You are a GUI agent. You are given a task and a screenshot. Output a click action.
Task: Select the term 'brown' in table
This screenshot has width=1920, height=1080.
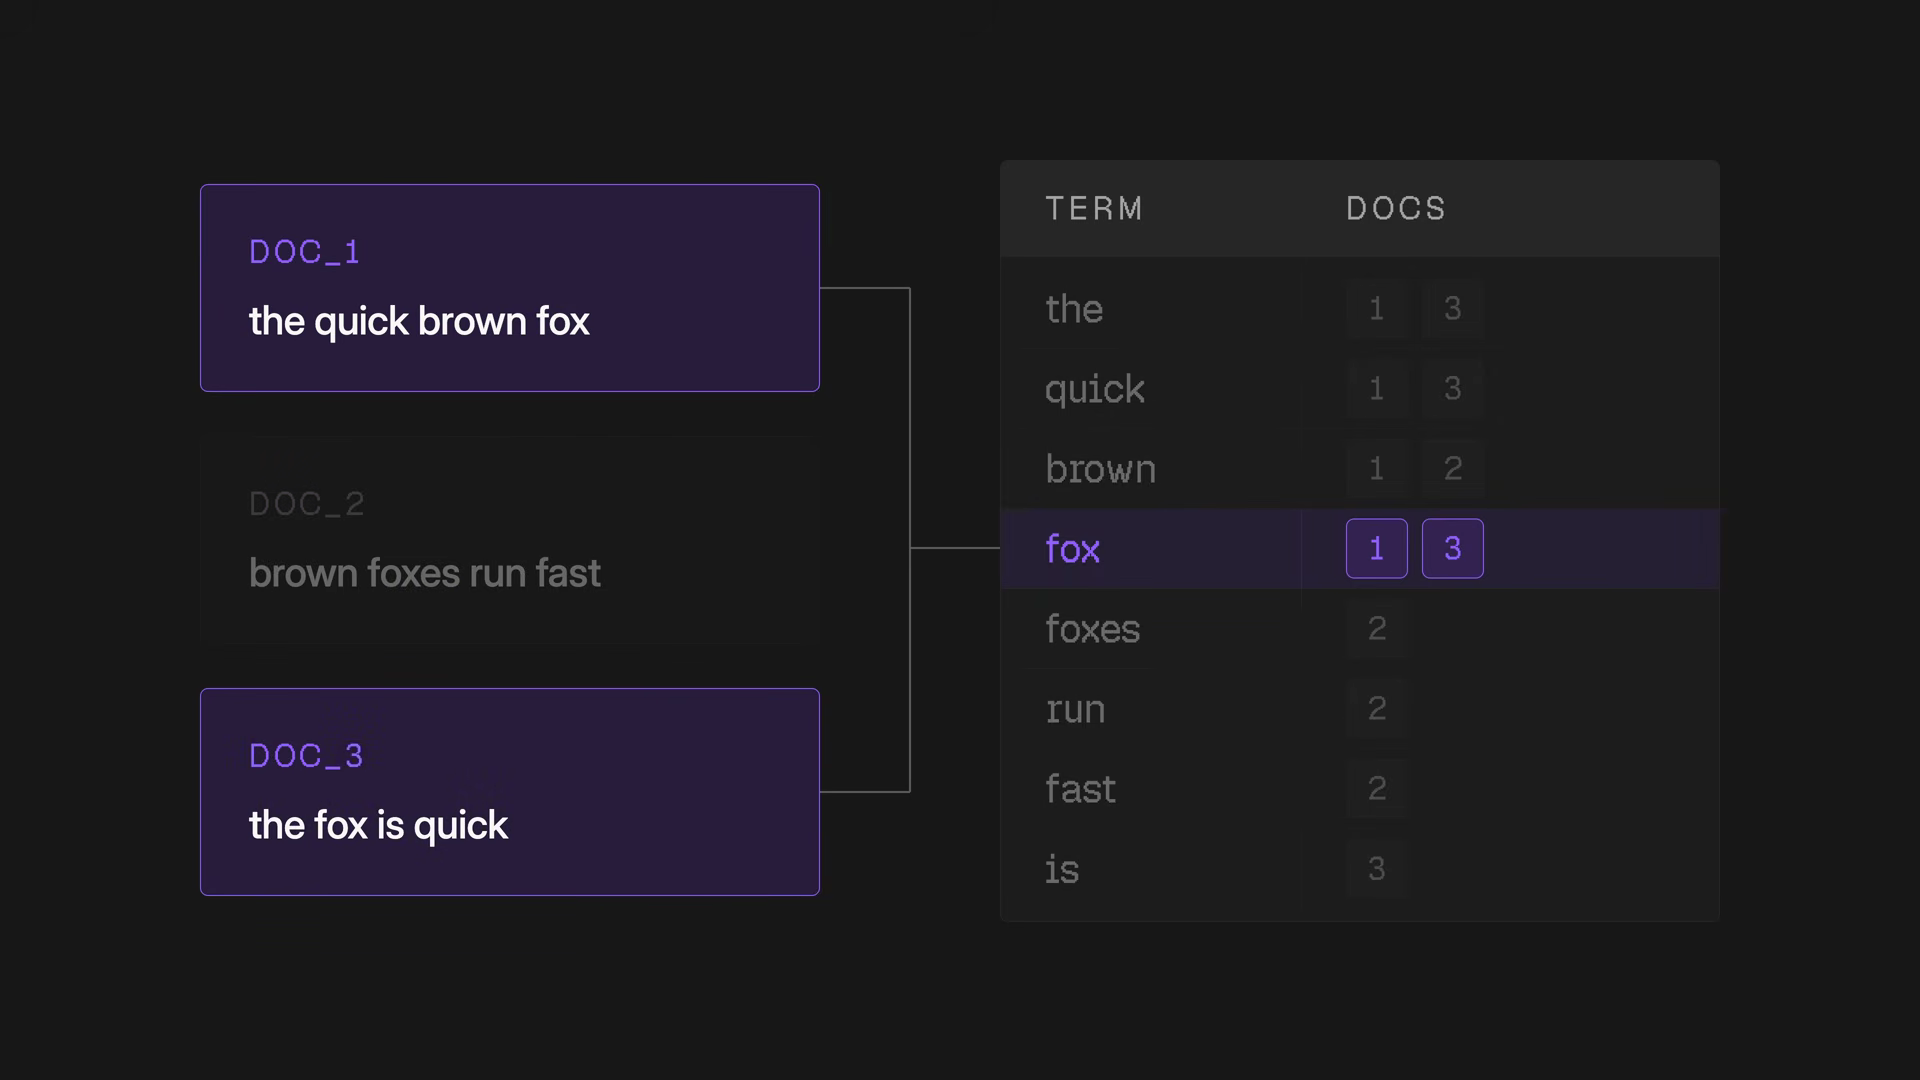(x=1101, y=469)
